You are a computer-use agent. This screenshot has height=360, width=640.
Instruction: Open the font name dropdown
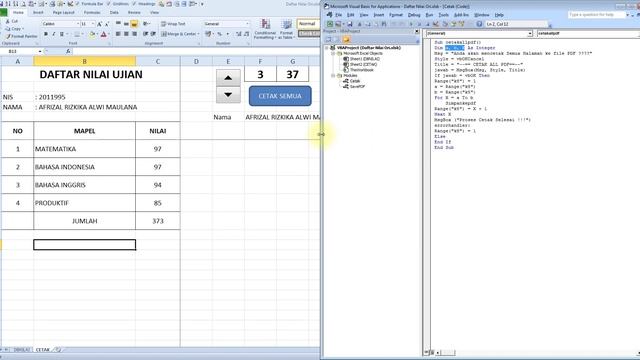(x=78, y=24)
